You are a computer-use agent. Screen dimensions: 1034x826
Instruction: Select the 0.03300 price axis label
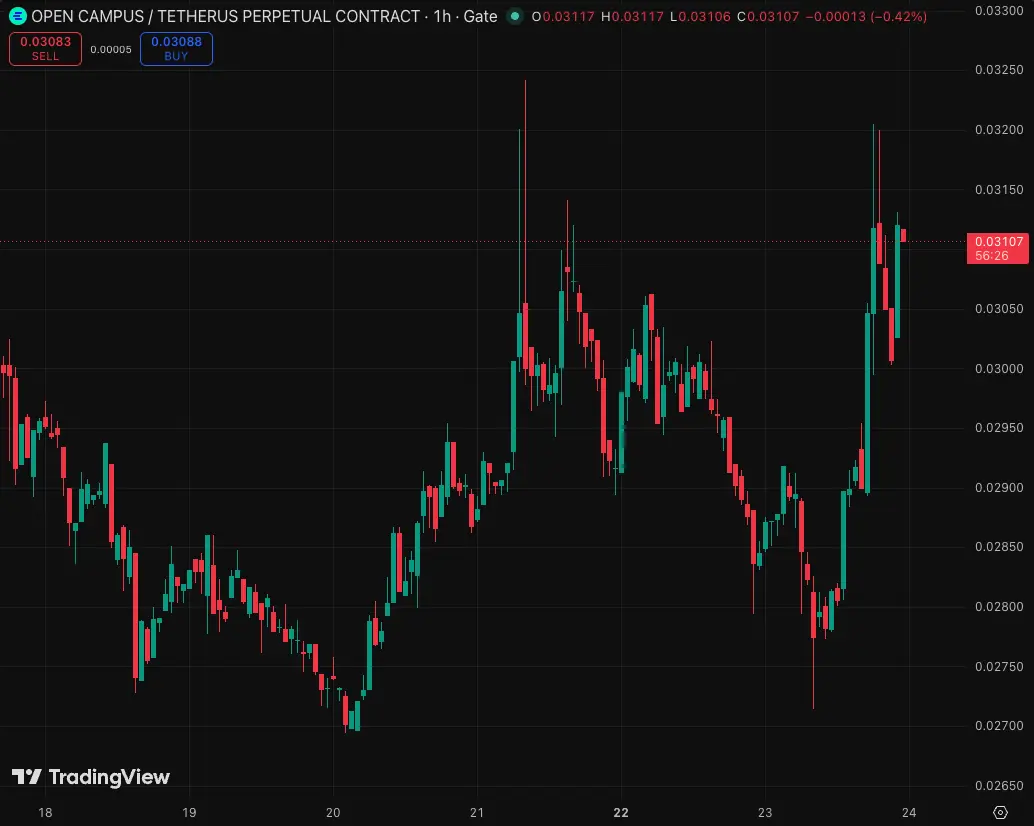point(998,11)
